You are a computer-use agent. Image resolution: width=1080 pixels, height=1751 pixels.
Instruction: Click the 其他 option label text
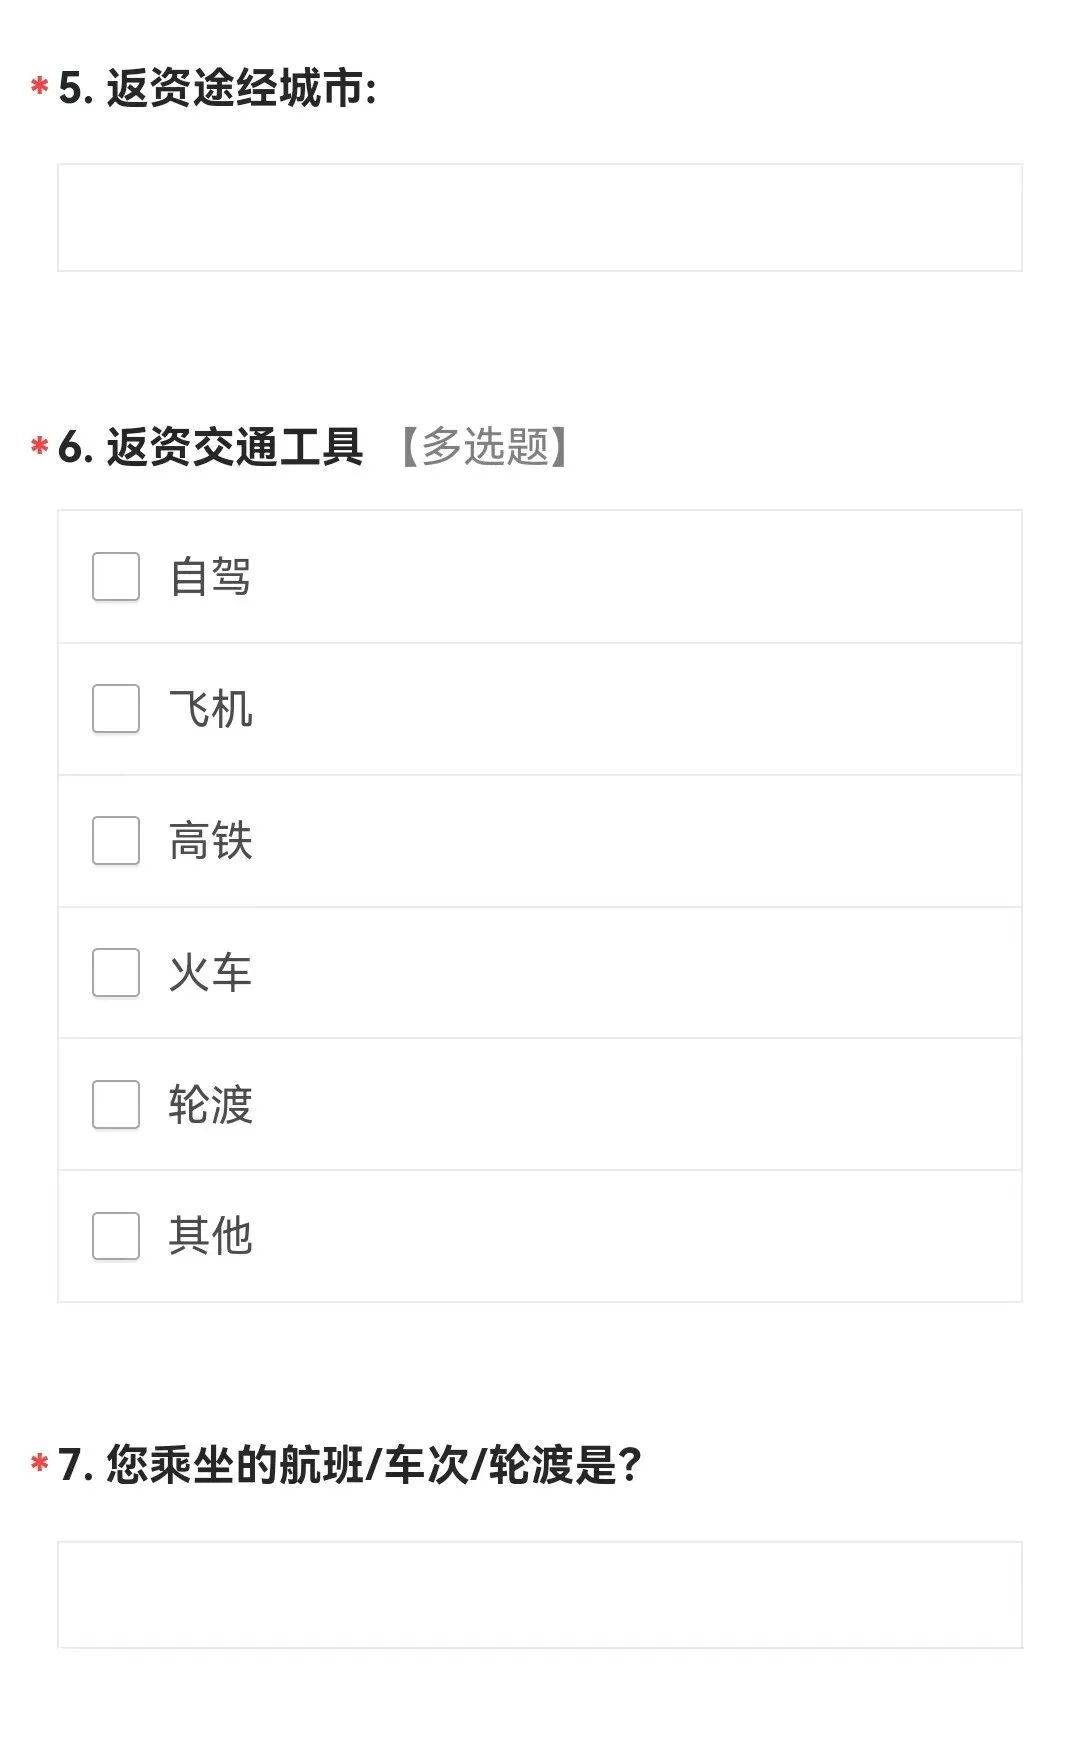pyautogui.click(x=210, y=1237)
